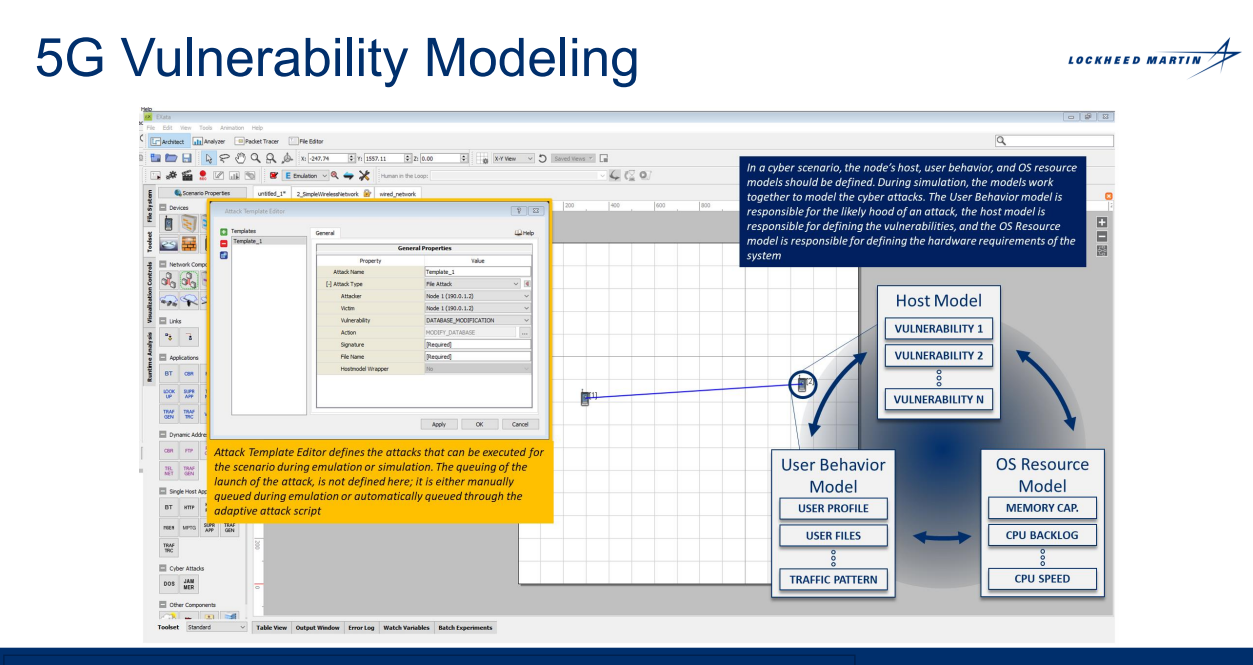
Task: Open the 2_SimpleWirelessNetwork scenario tab
Action: point(333,193)
